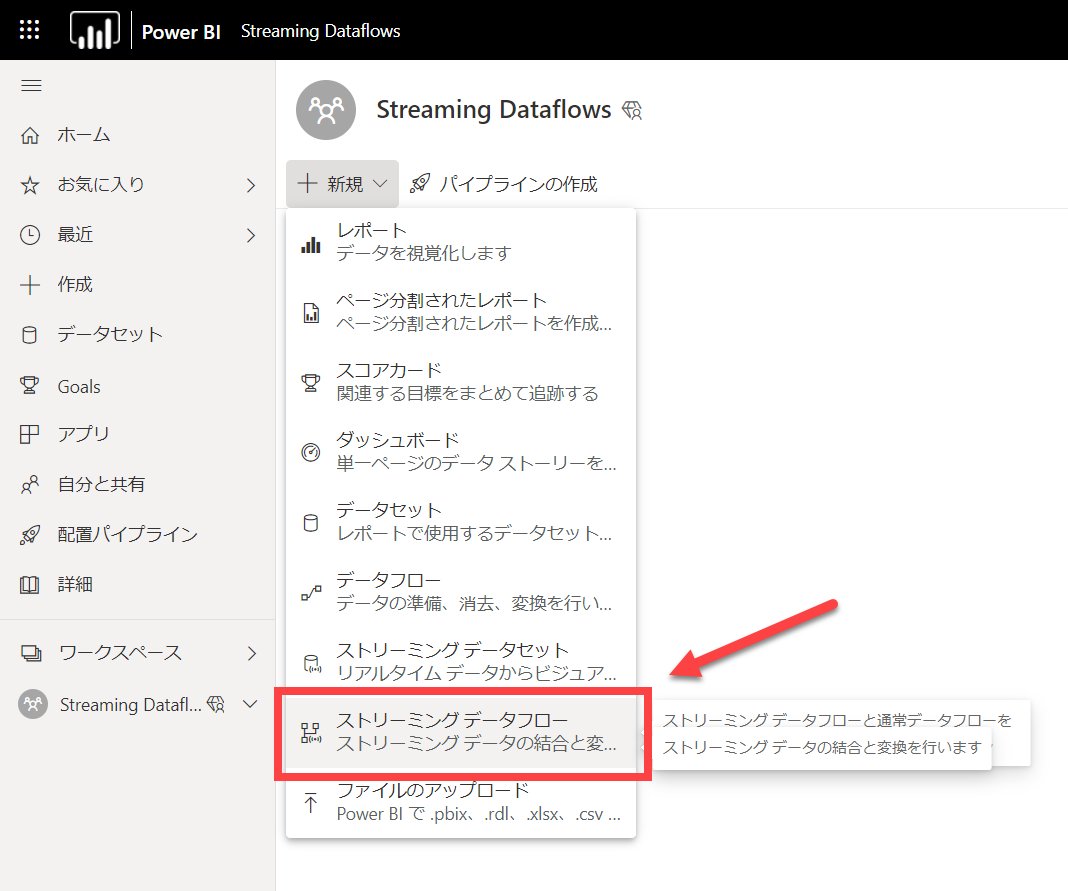Click the trophy icon beside スコアカード
Viewport: 1068px width, 891px height.
click(311, 382)
